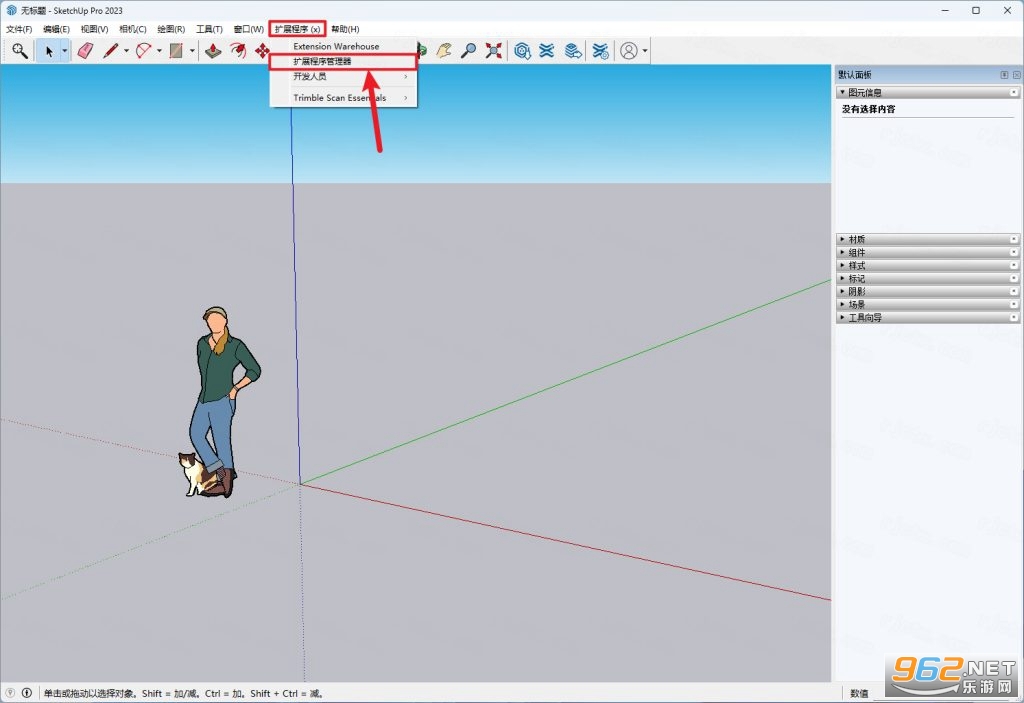This screenshot has height=703, width=1024.
Task: Select the Arc drawing tool
Action: pos(143,50)
